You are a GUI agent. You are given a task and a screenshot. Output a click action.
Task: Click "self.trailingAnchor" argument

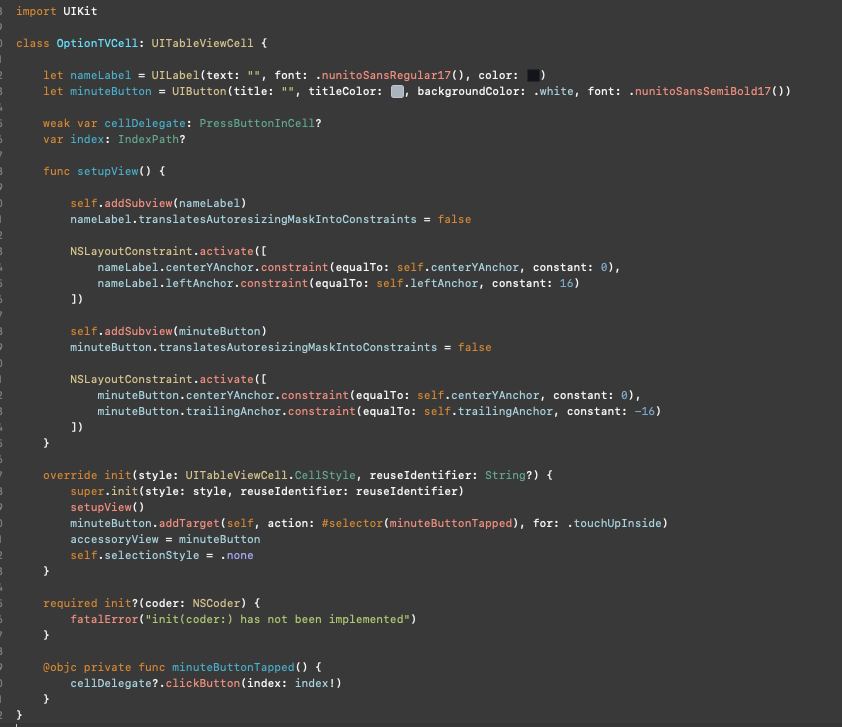click(x=488, y=412)
